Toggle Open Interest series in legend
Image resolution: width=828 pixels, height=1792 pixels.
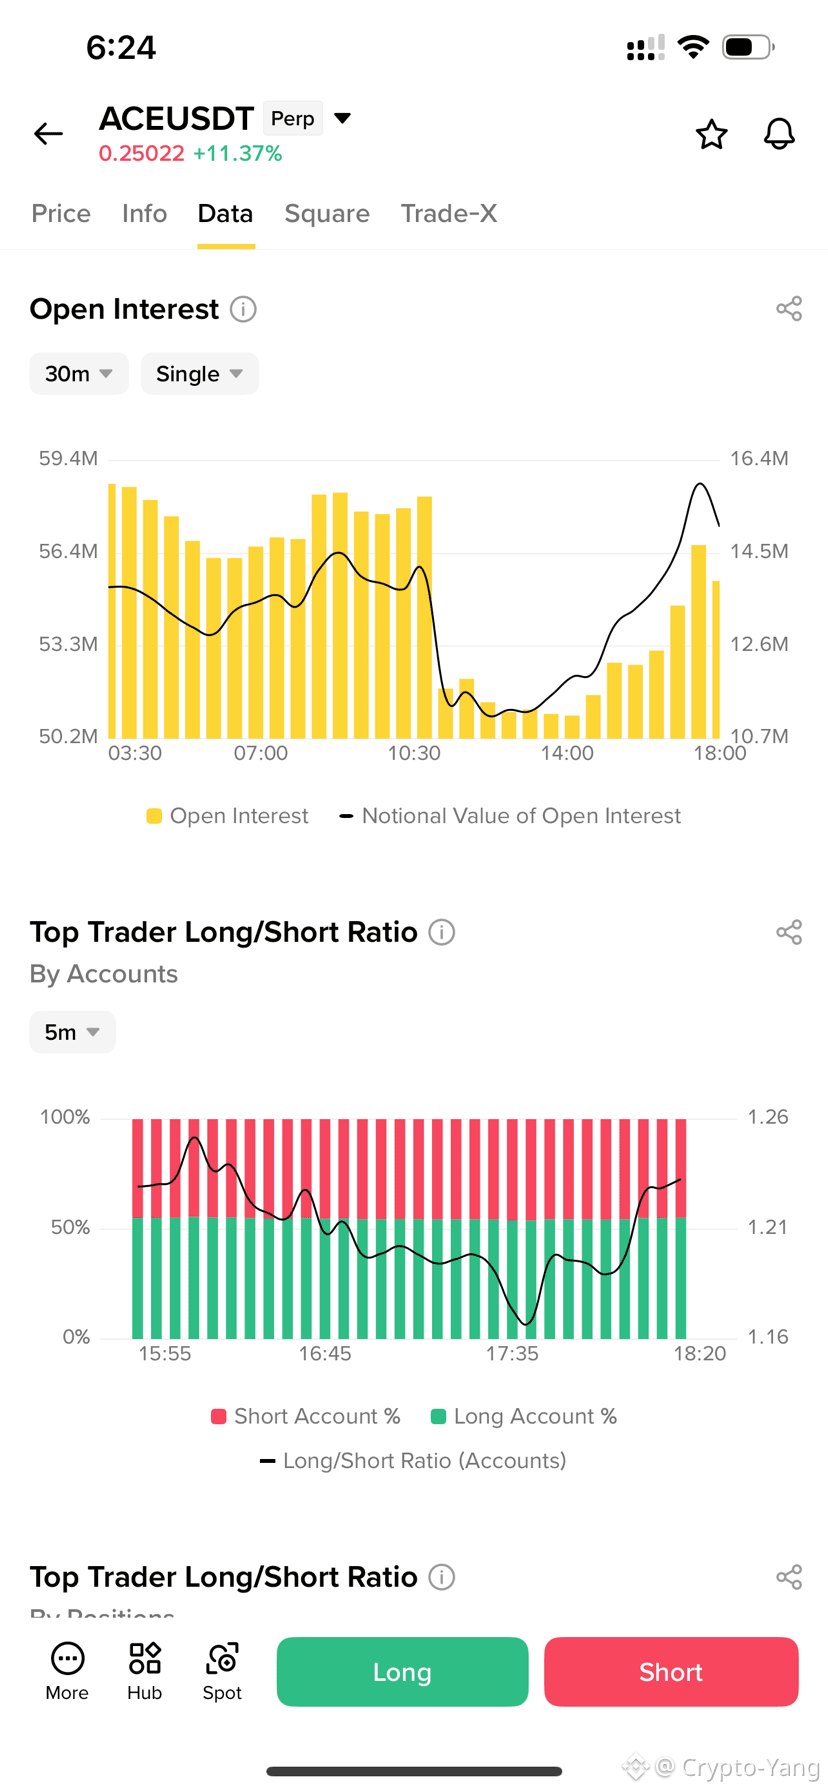[x=227, y=816]
